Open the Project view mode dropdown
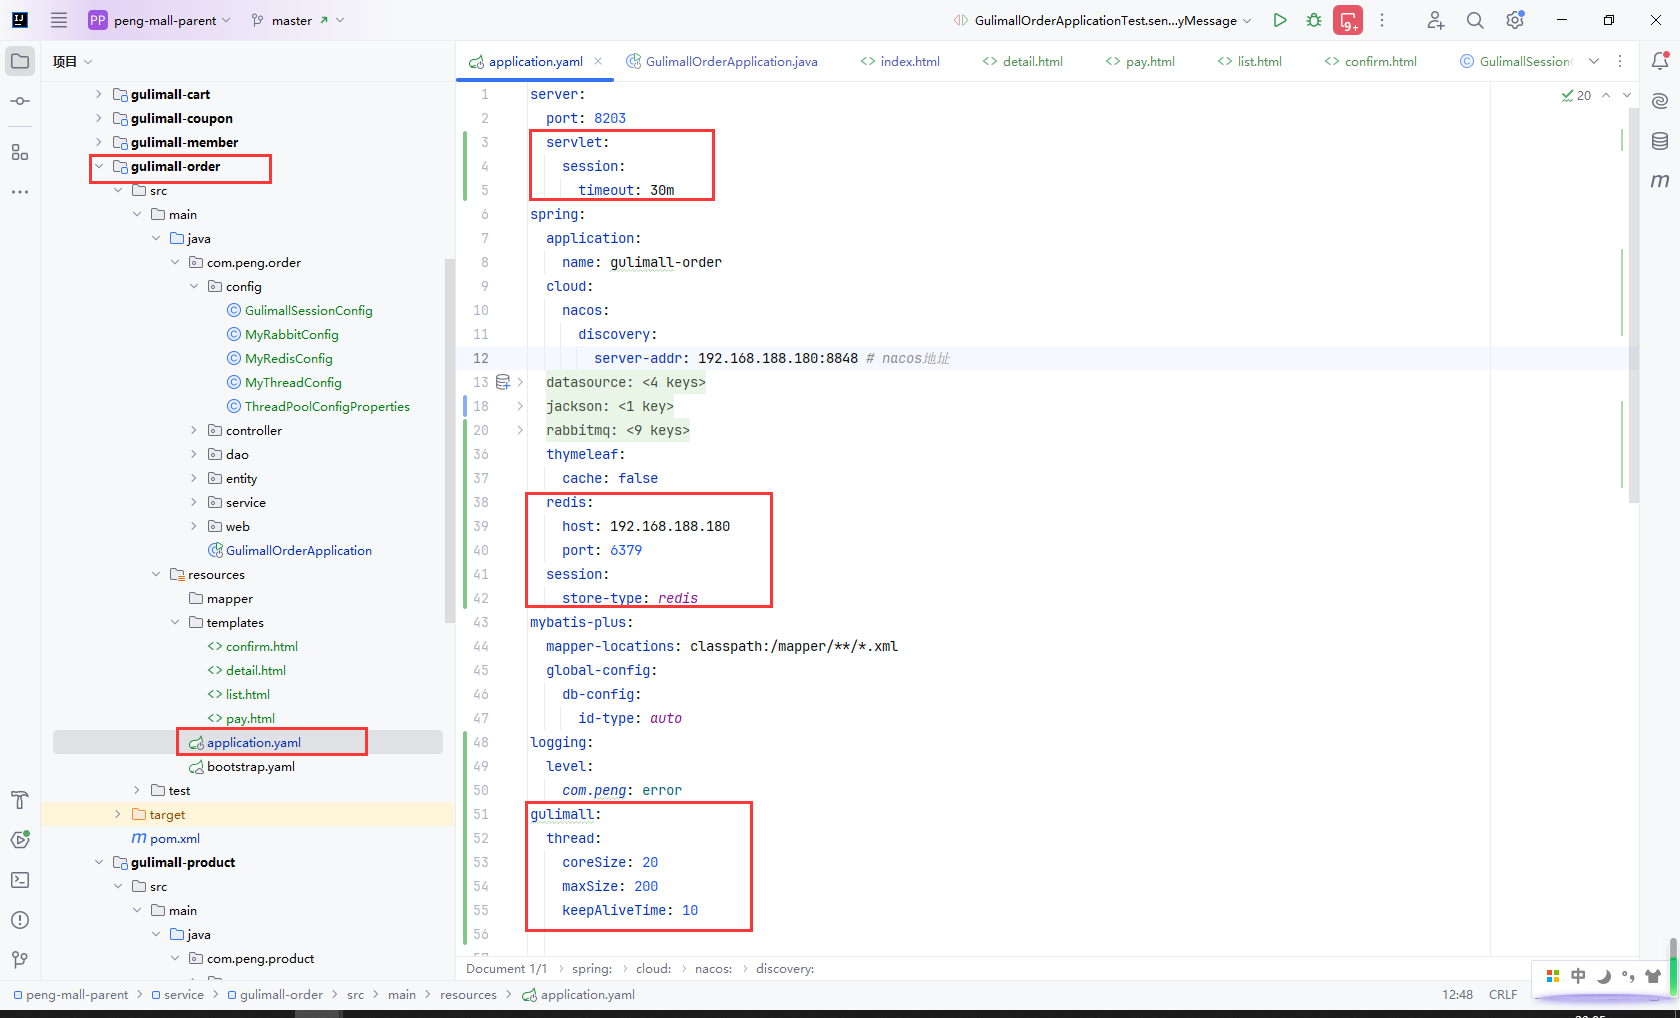The image size is (1680, 1018). [x=72, y=61]
